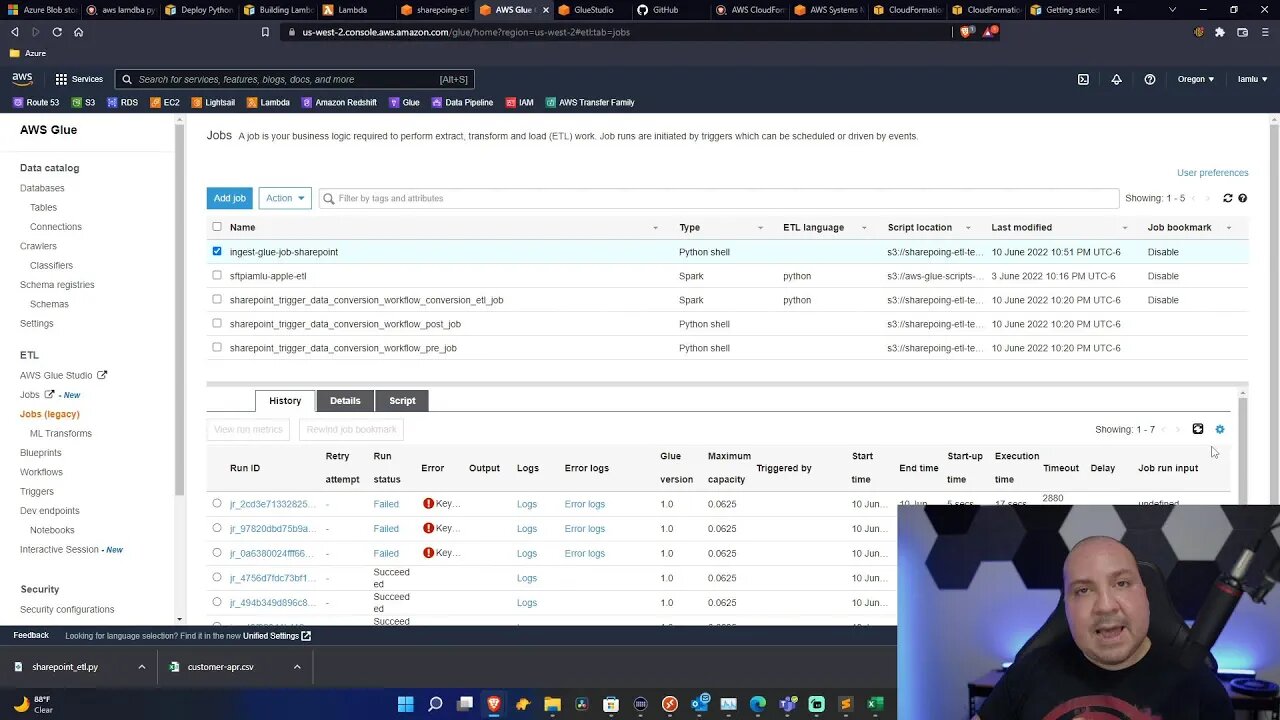Select run jr_2cd3e71332825 radio button

[217, 503]
